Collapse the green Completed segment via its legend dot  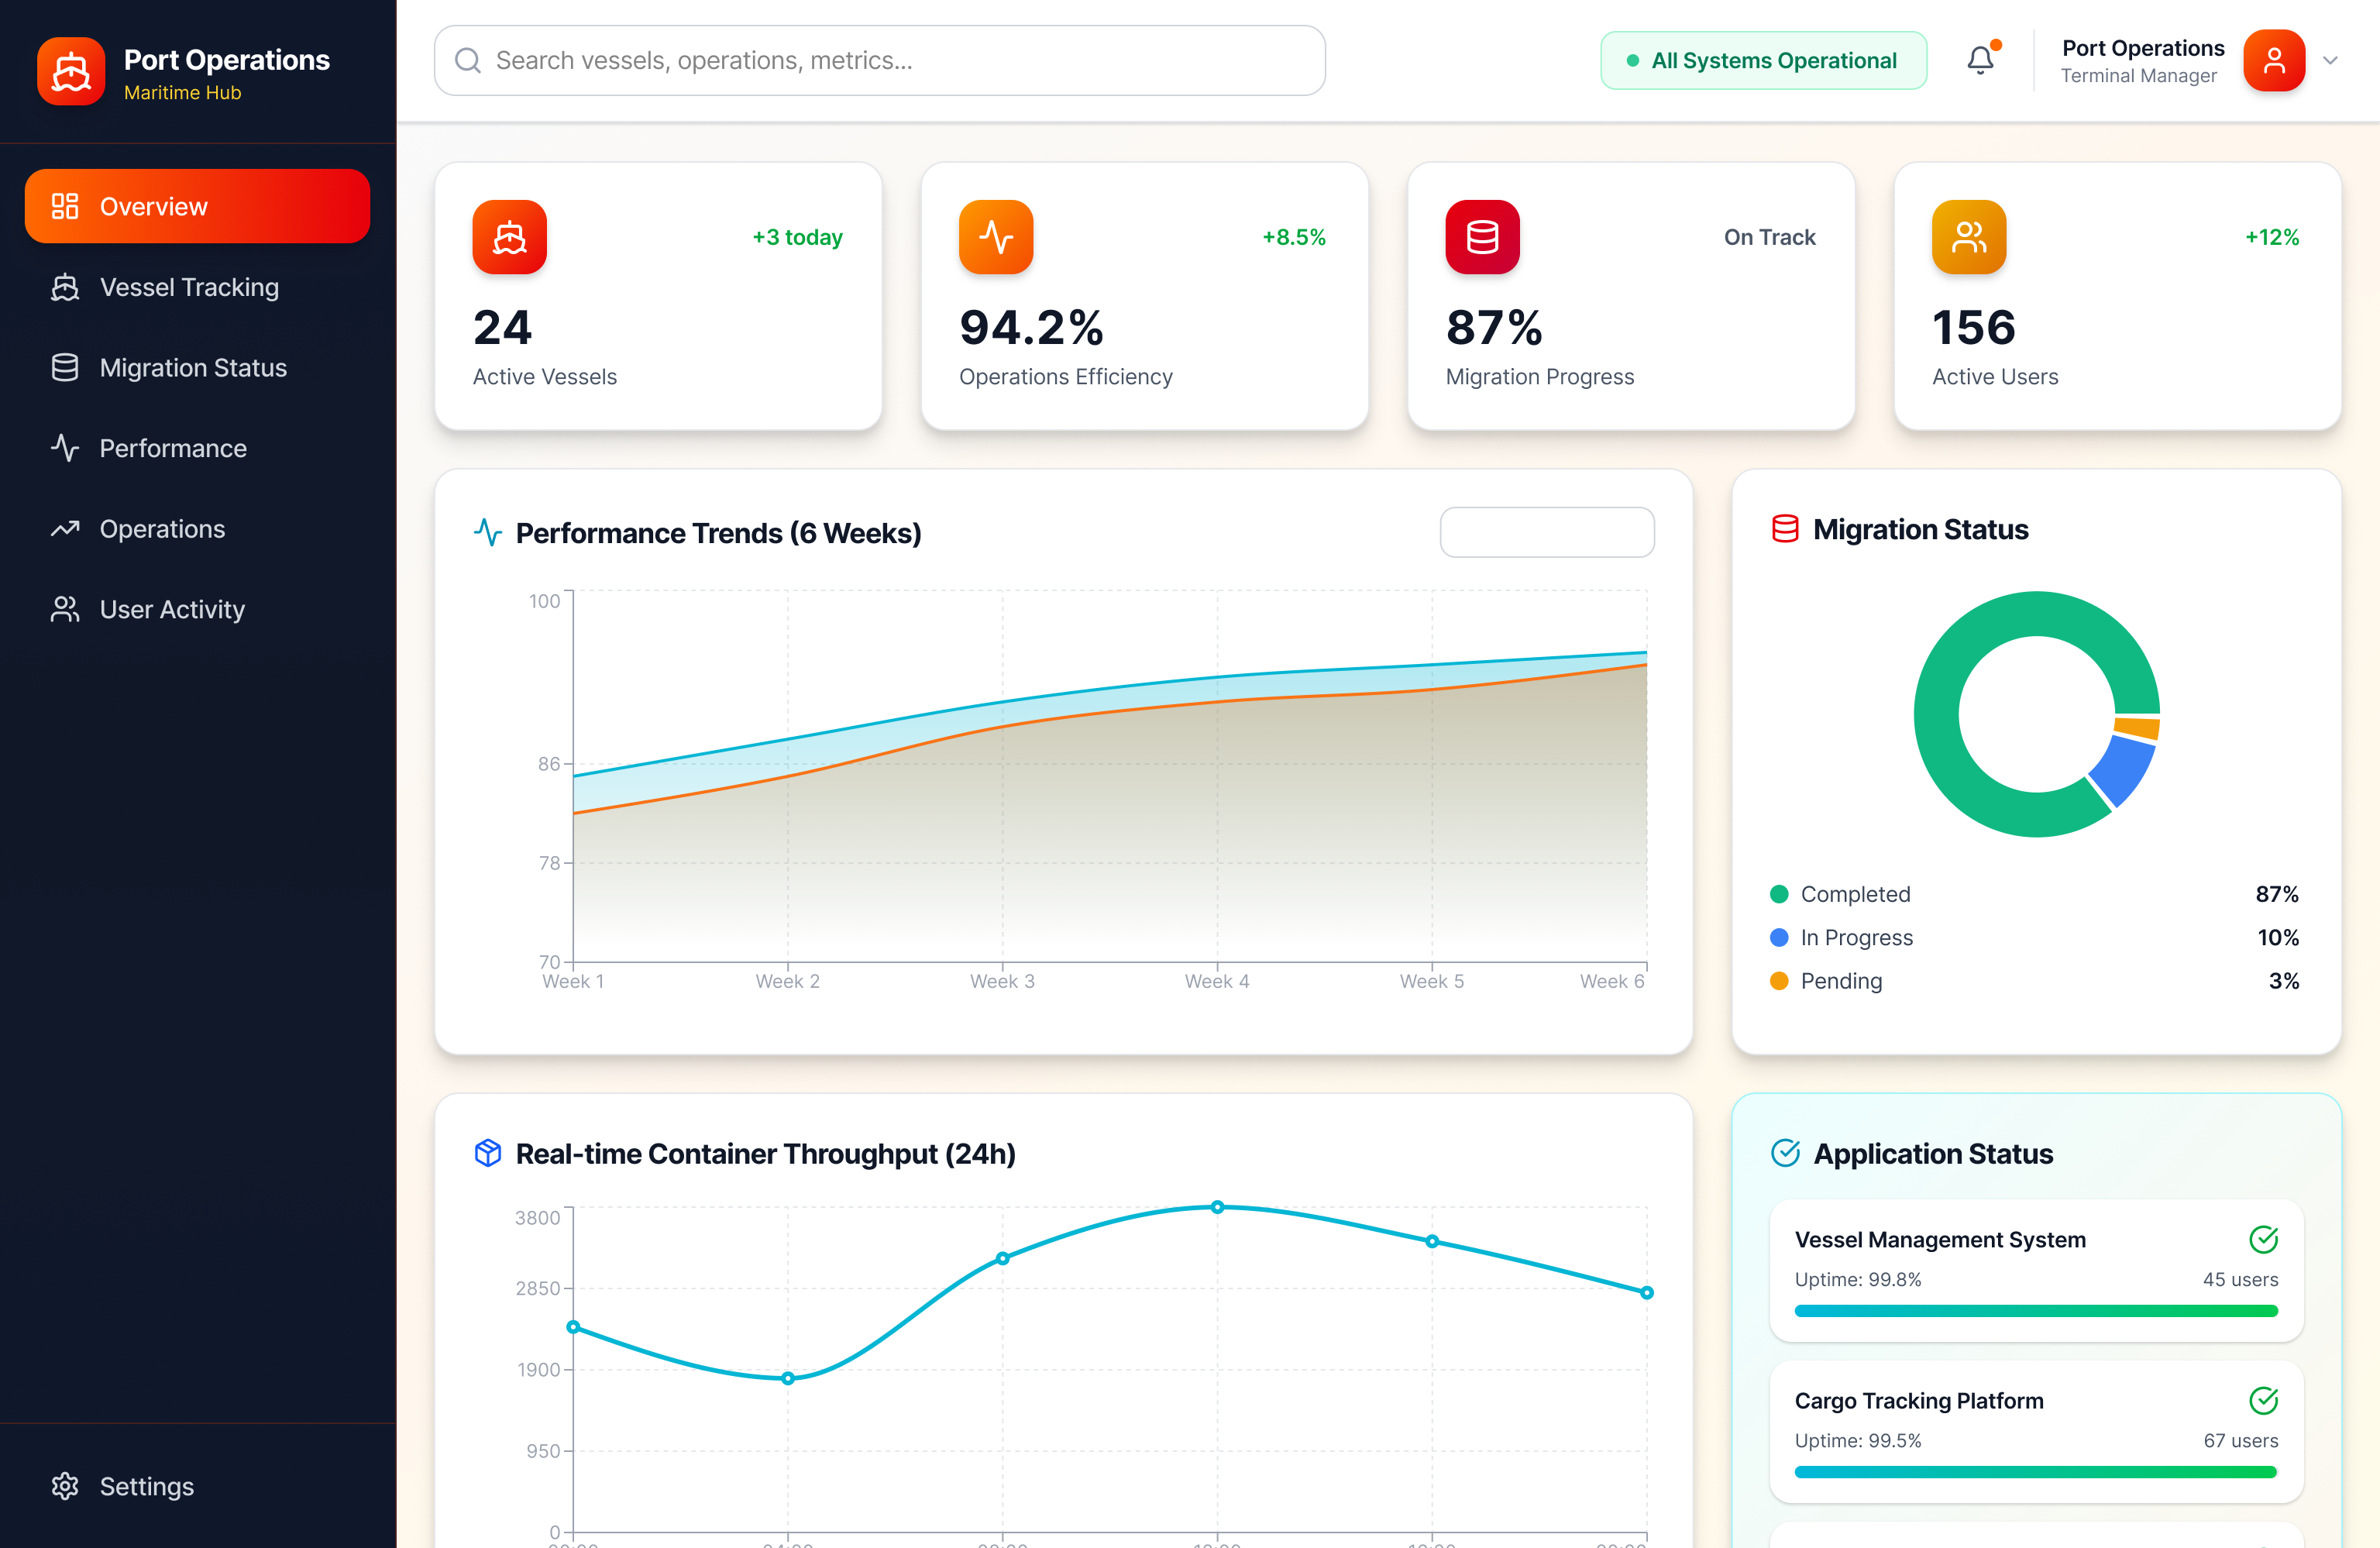tap(1780, 894)
